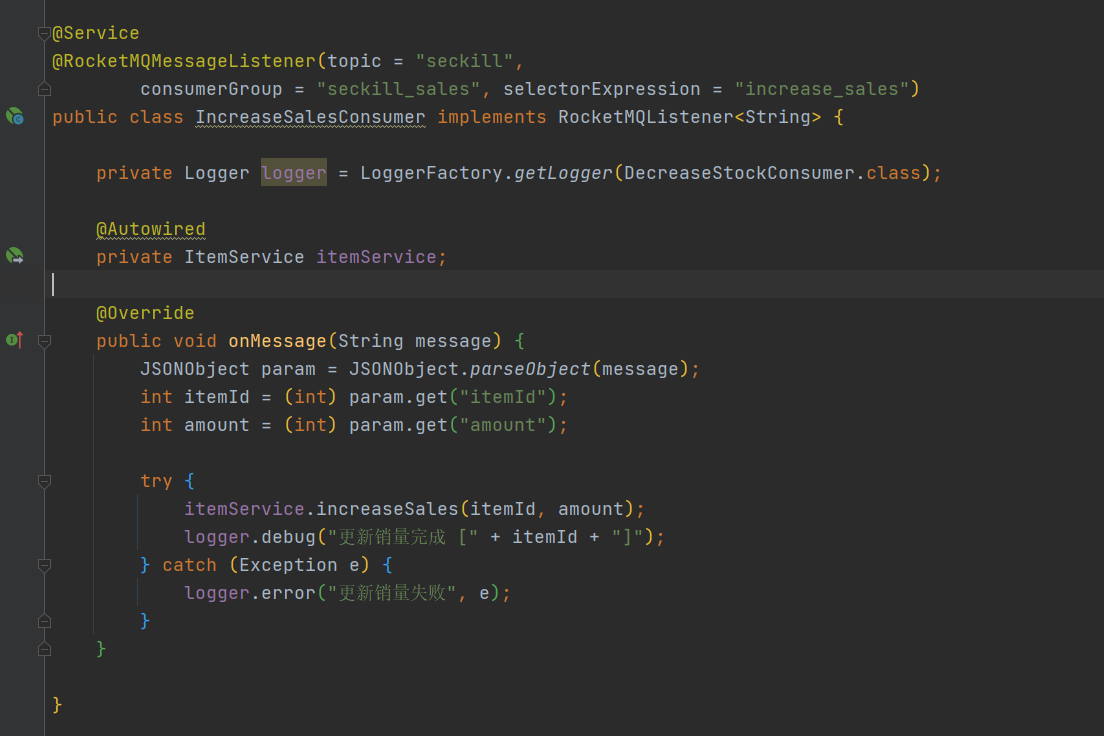The image size is (1104, 736).
Task: Click the @Service annotation
Action: tap(96, 33)
